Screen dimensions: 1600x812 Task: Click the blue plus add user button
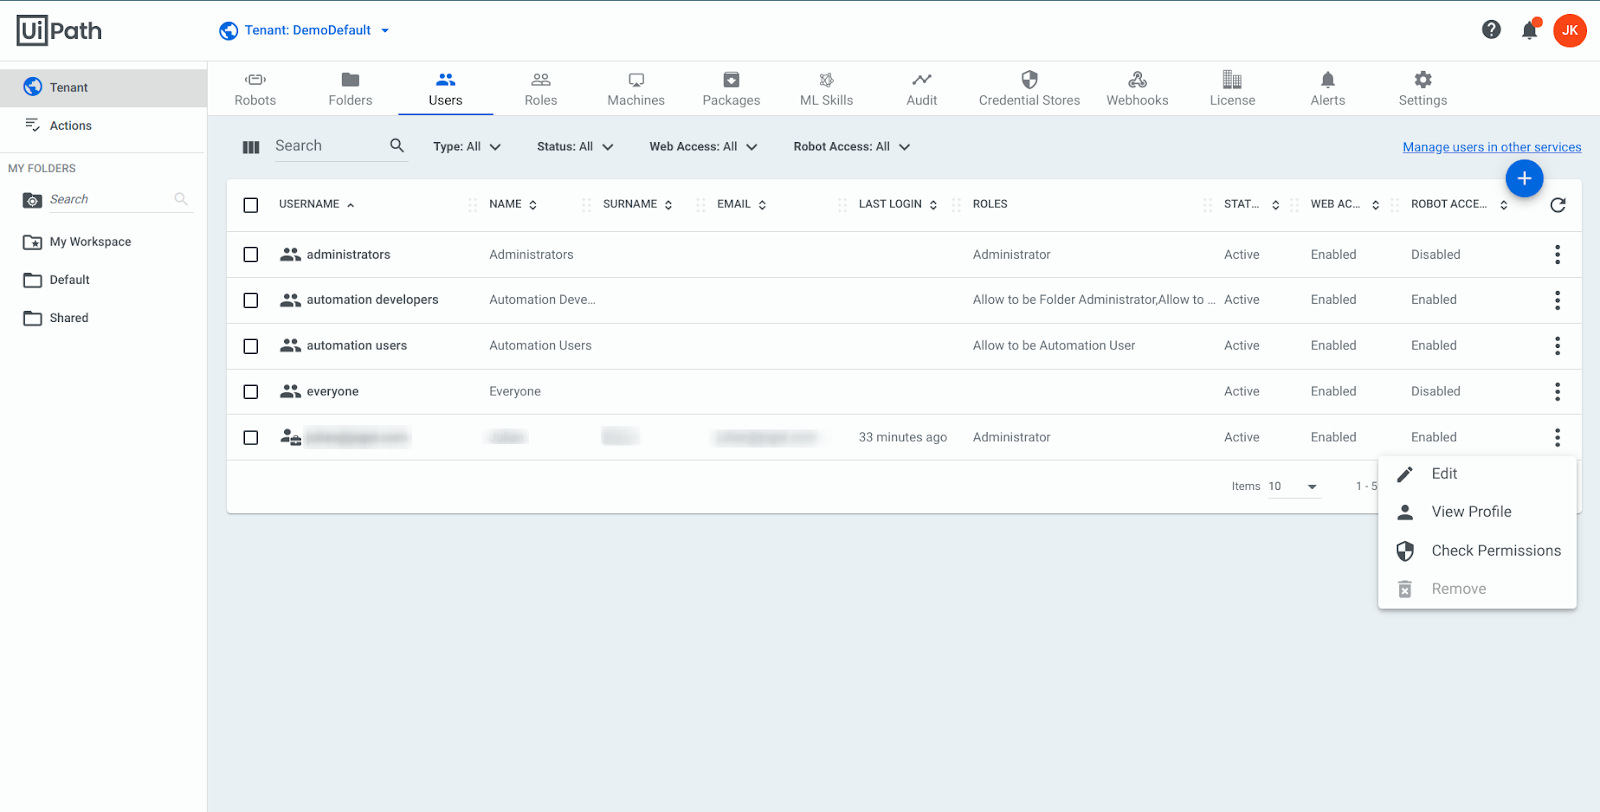tap(1524, 178)
